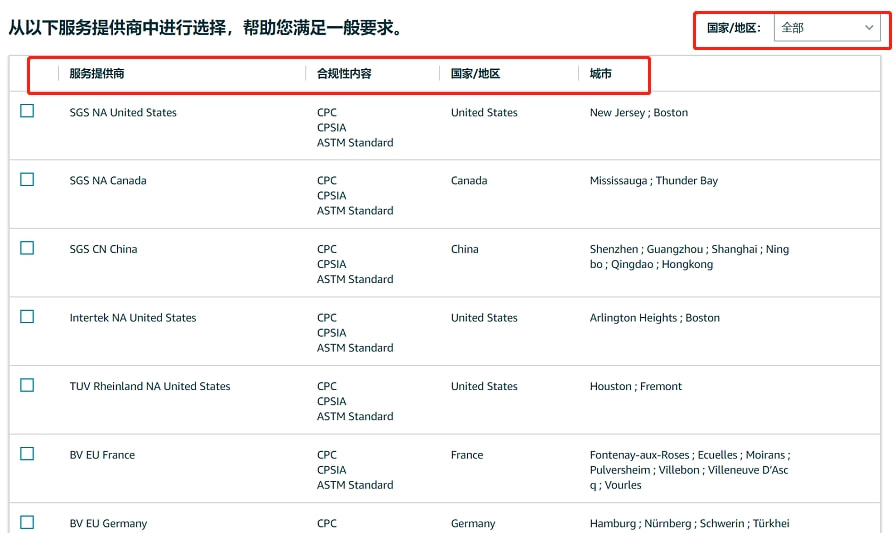Click the 合规性内容 column header
Image resolution: width=896 pixels, height=533 pixels.
(344, 74)
